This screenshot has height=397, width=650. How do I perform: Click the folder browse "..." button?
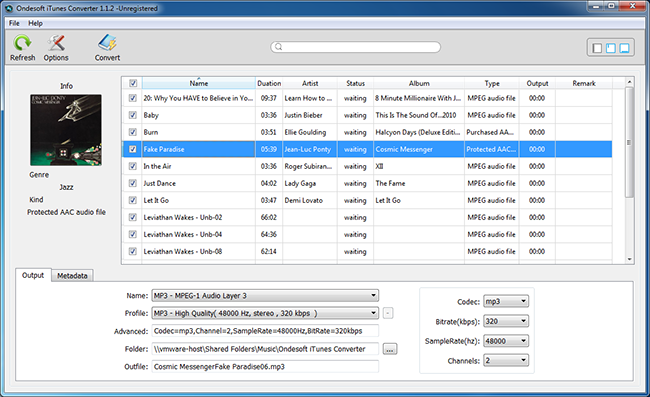click(x=389, y=349)
